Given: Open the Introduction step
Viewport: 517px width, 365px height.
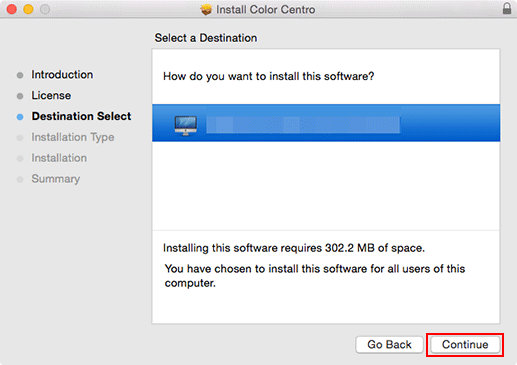Looking at the screenshot, I should click(x=62, y=75).
